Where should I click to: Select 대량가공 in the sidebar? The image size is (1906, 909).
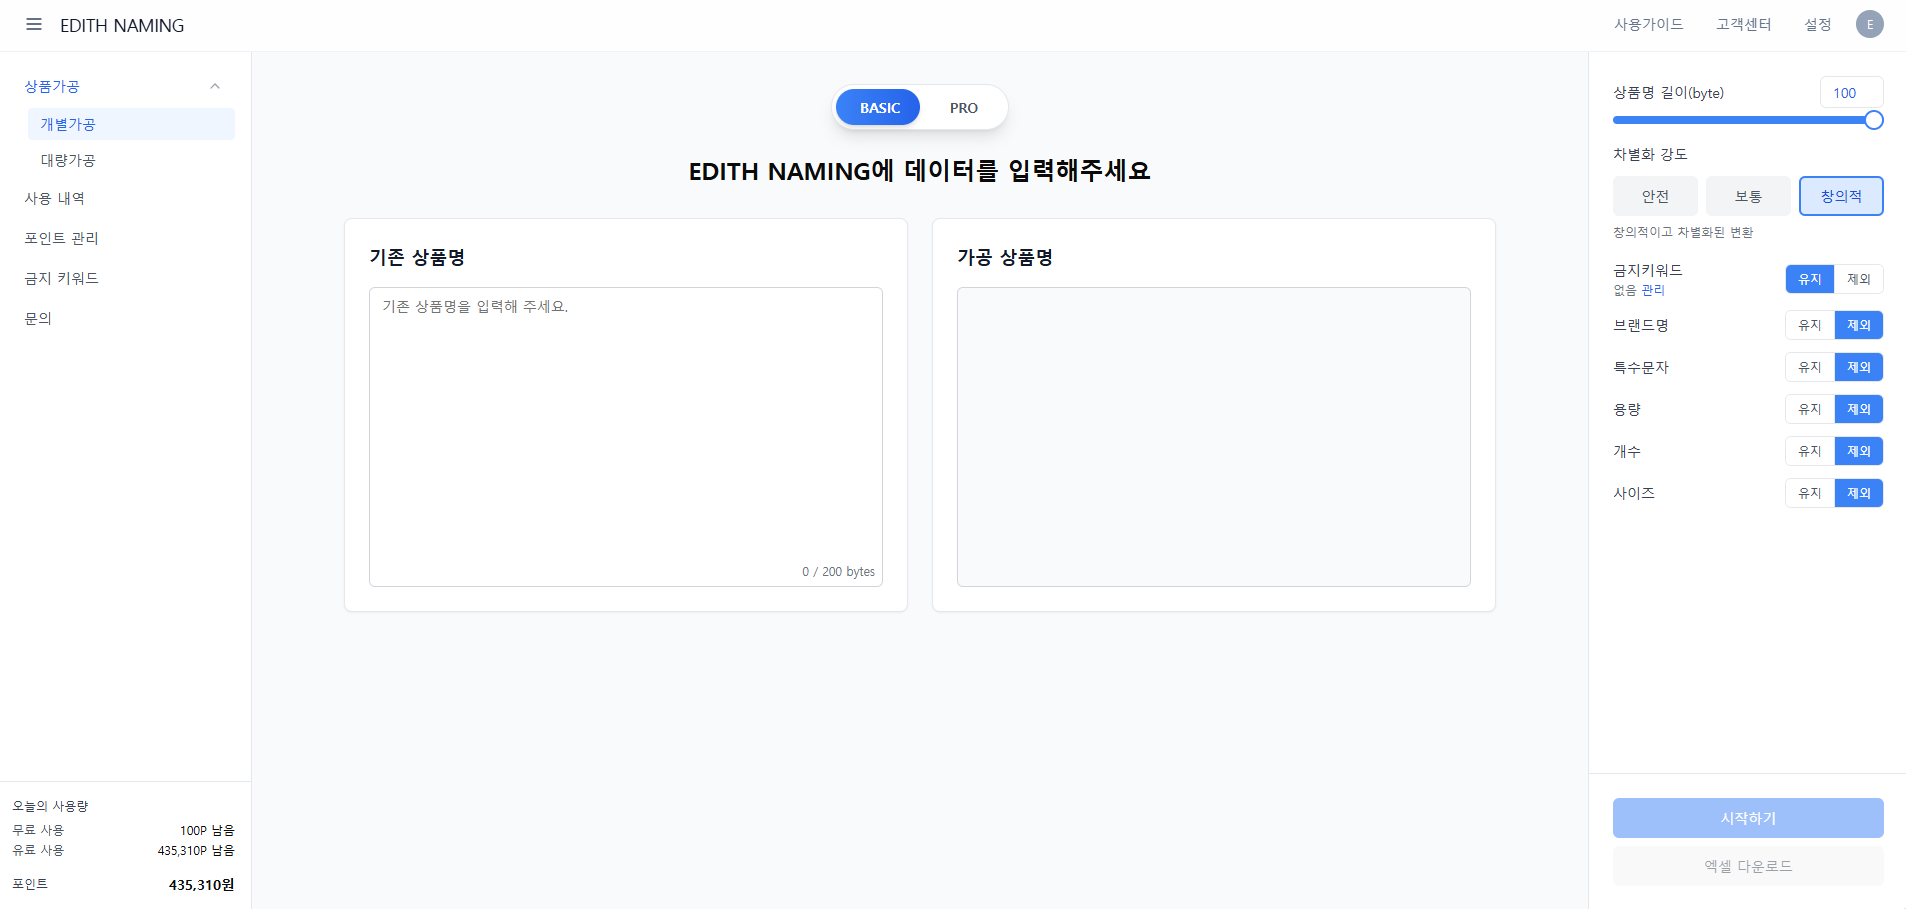(x=67, y=159)
